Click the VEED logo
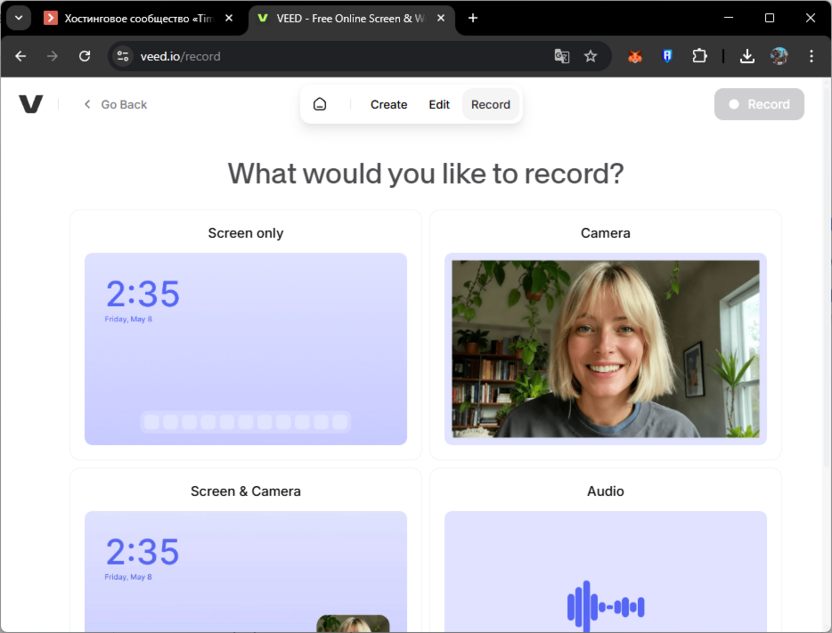832x633 pixels. 31,104
